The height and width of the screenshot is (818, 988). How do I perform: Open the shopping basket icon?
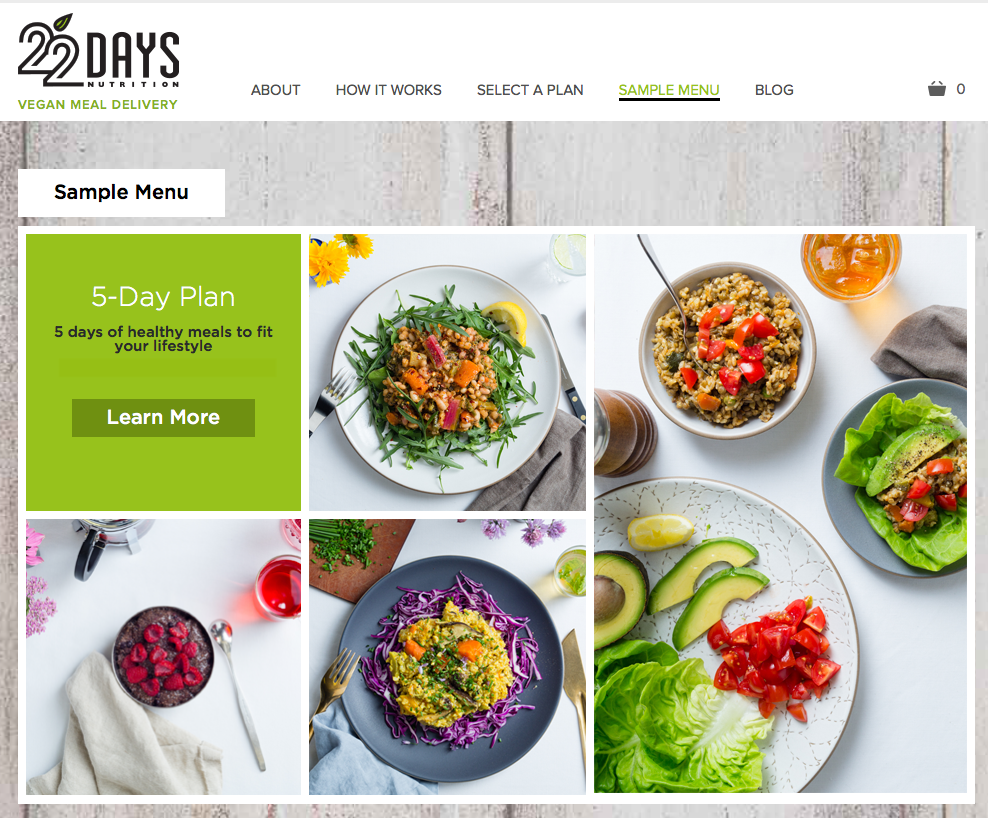coord(936,89)
